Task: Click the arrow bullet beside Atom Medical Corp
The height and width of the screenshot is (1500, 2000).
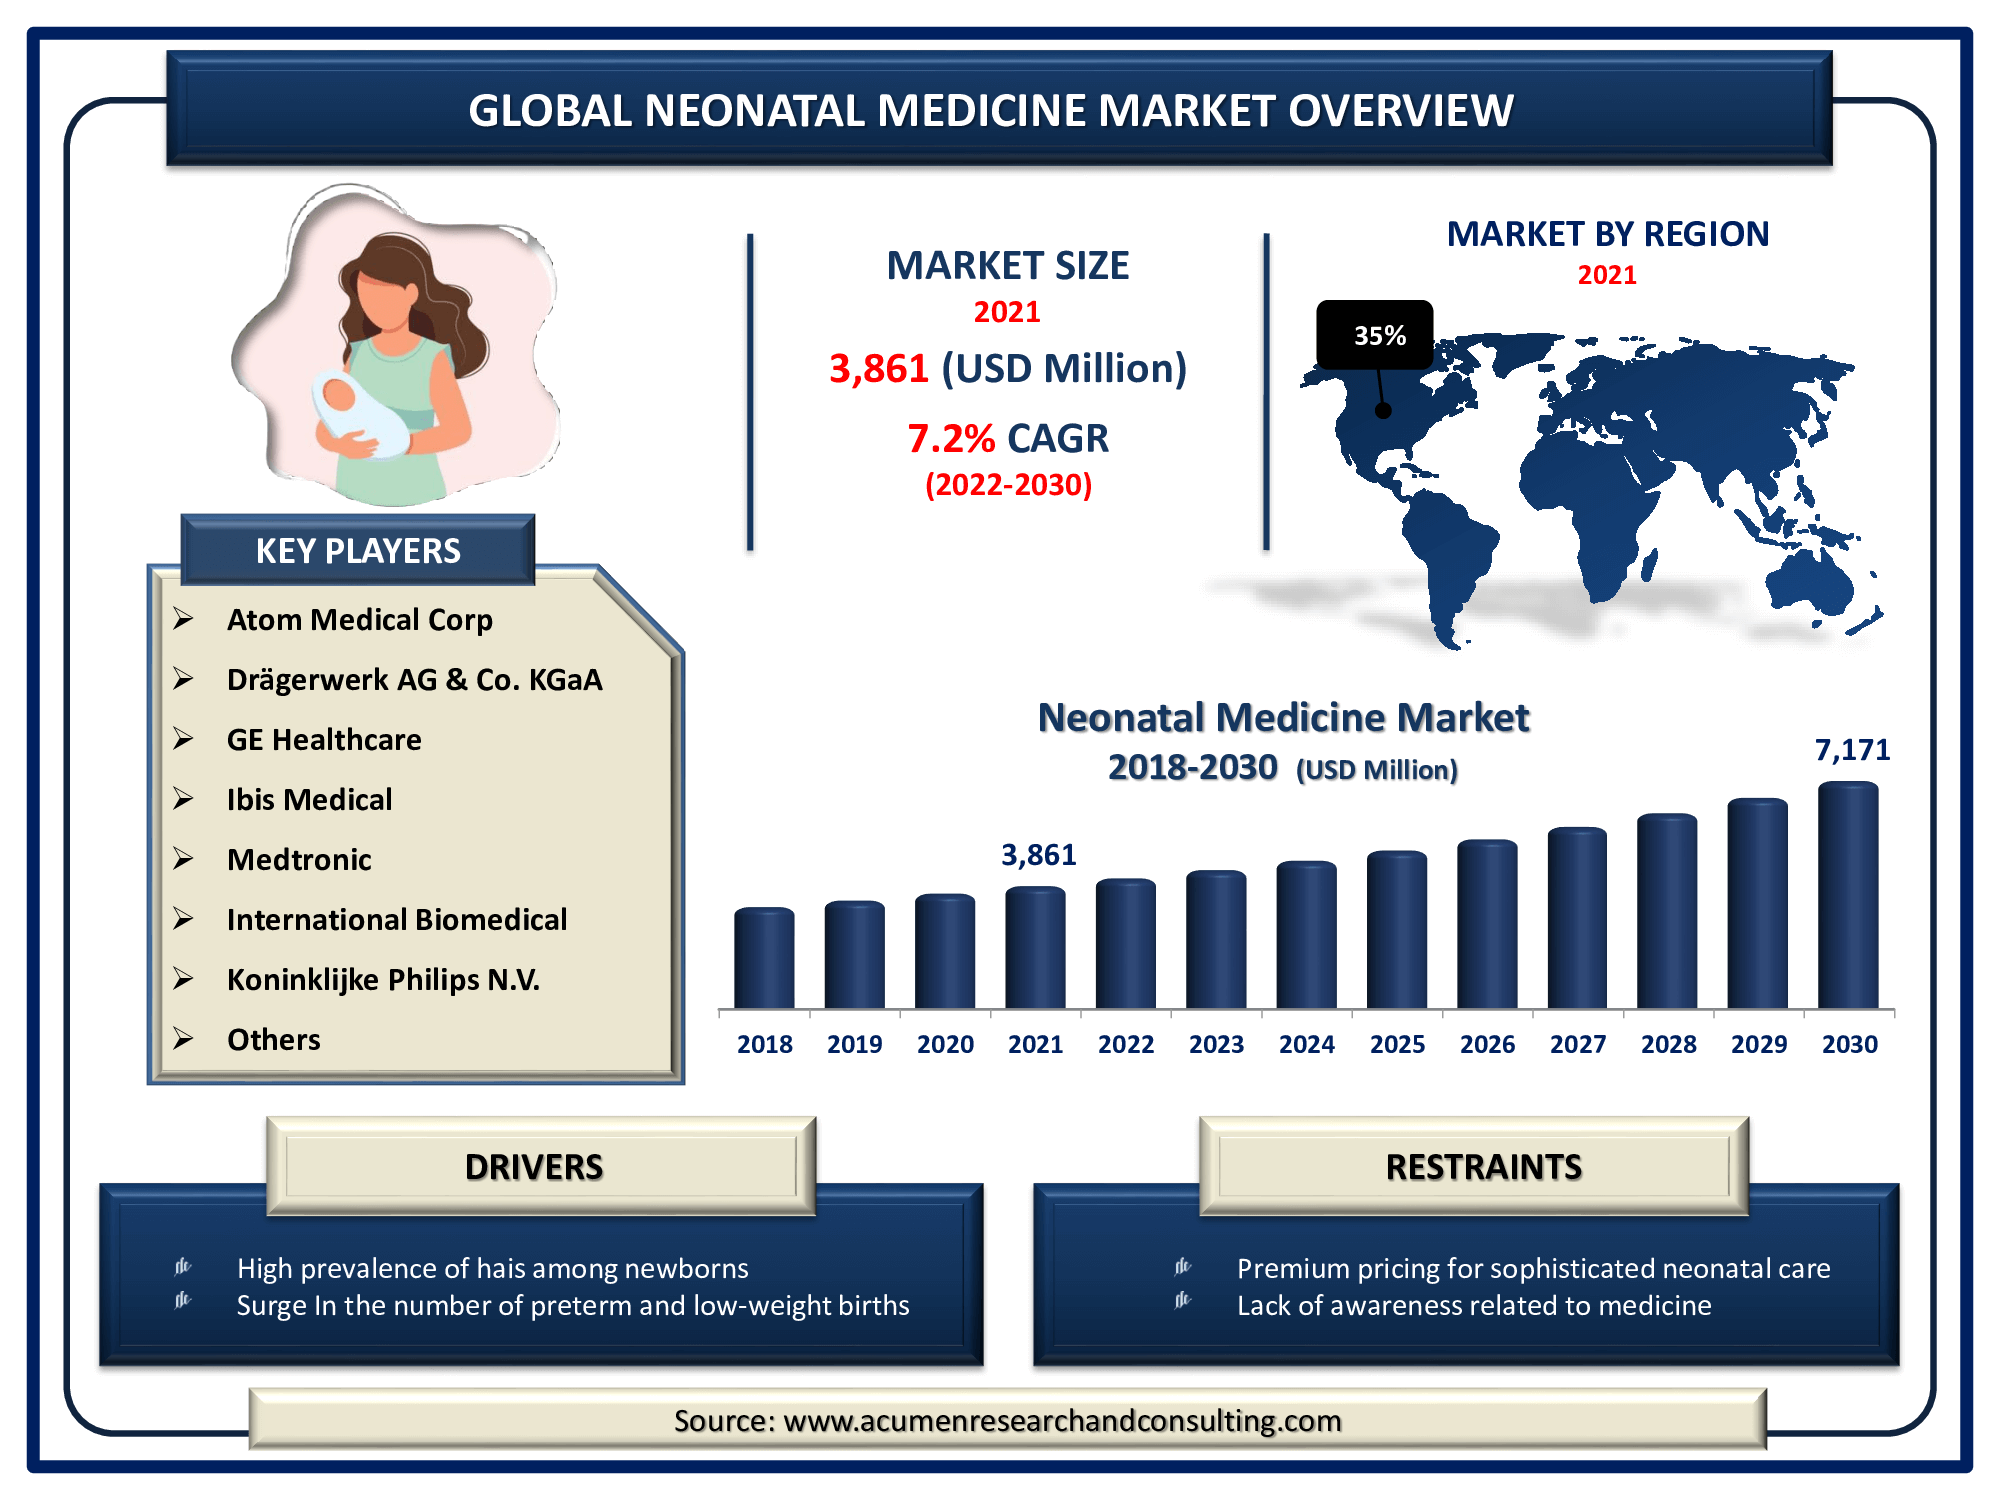Action: point(183,619)
